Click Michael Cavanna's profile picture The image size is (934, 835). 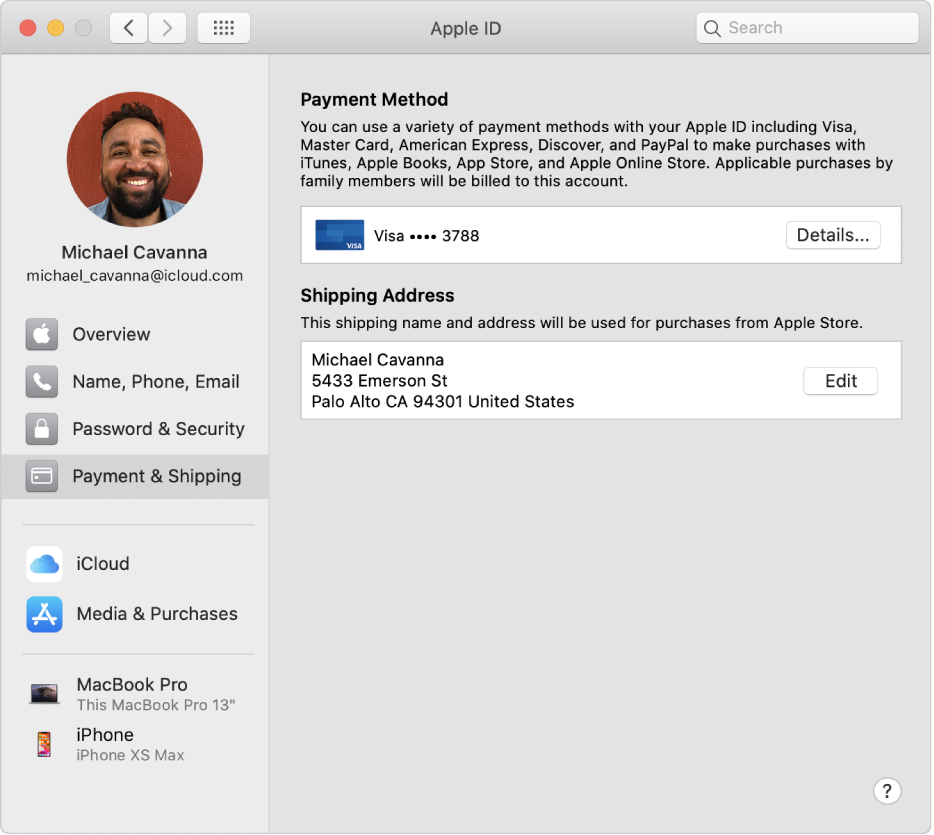pyautogui.click(x=134, y=159)
